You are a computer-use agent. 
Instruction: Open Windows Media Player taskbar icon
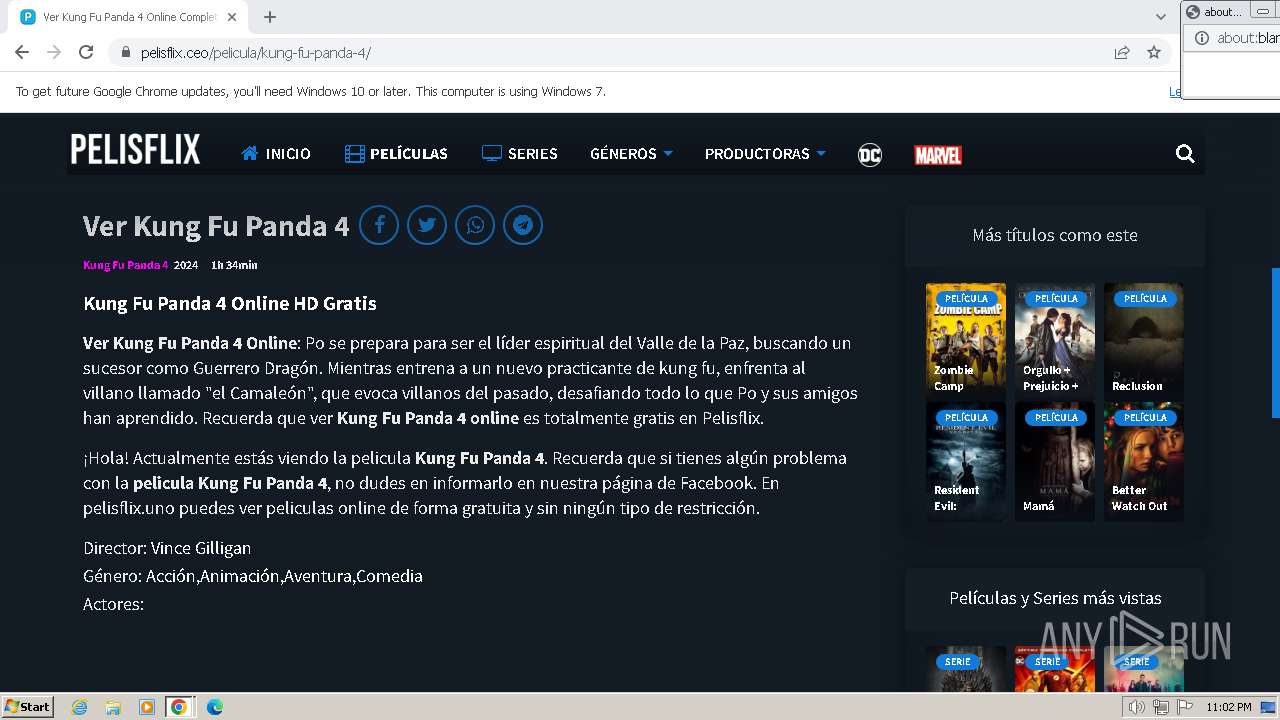[x=147, y=707]
